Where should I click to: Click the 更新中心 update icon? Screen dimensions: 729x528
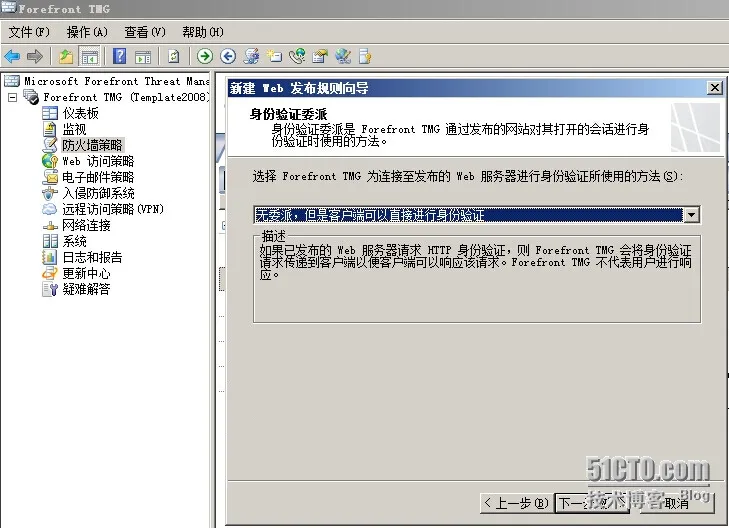(x=50, y=273)
